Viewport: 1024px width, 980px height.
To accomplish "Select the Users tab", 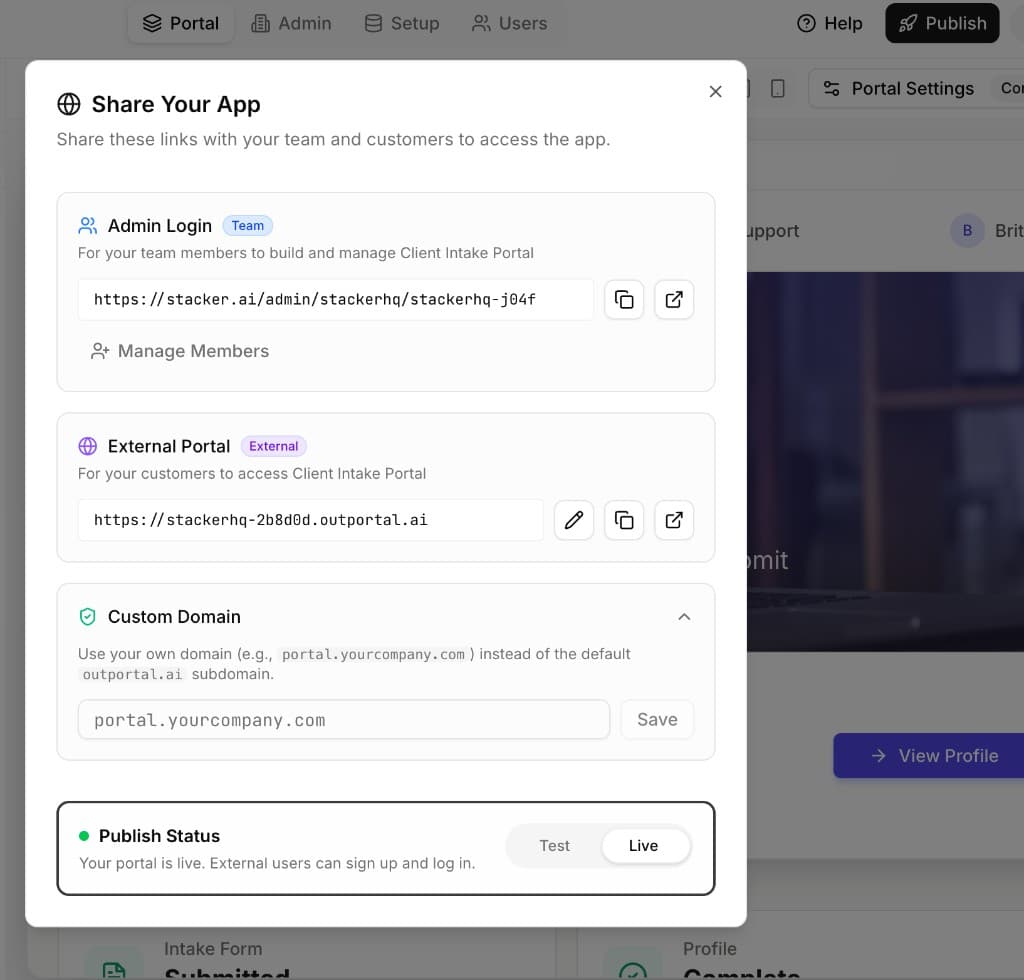I will coord(509,23).
